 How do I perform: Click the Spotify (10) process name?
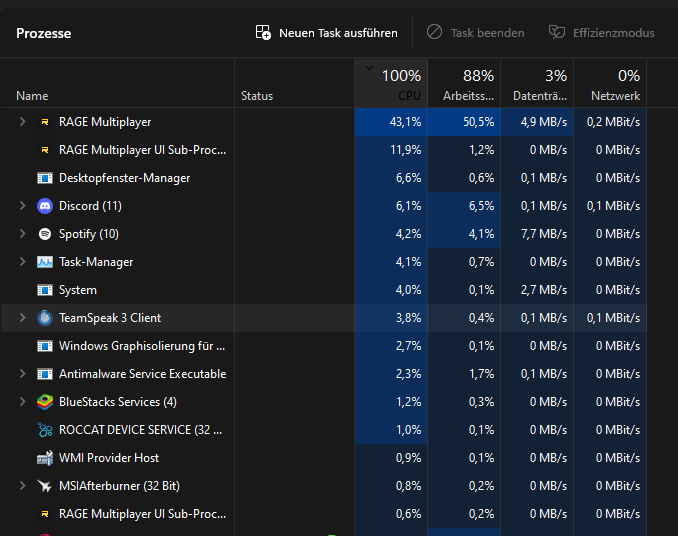click(89, 234)
